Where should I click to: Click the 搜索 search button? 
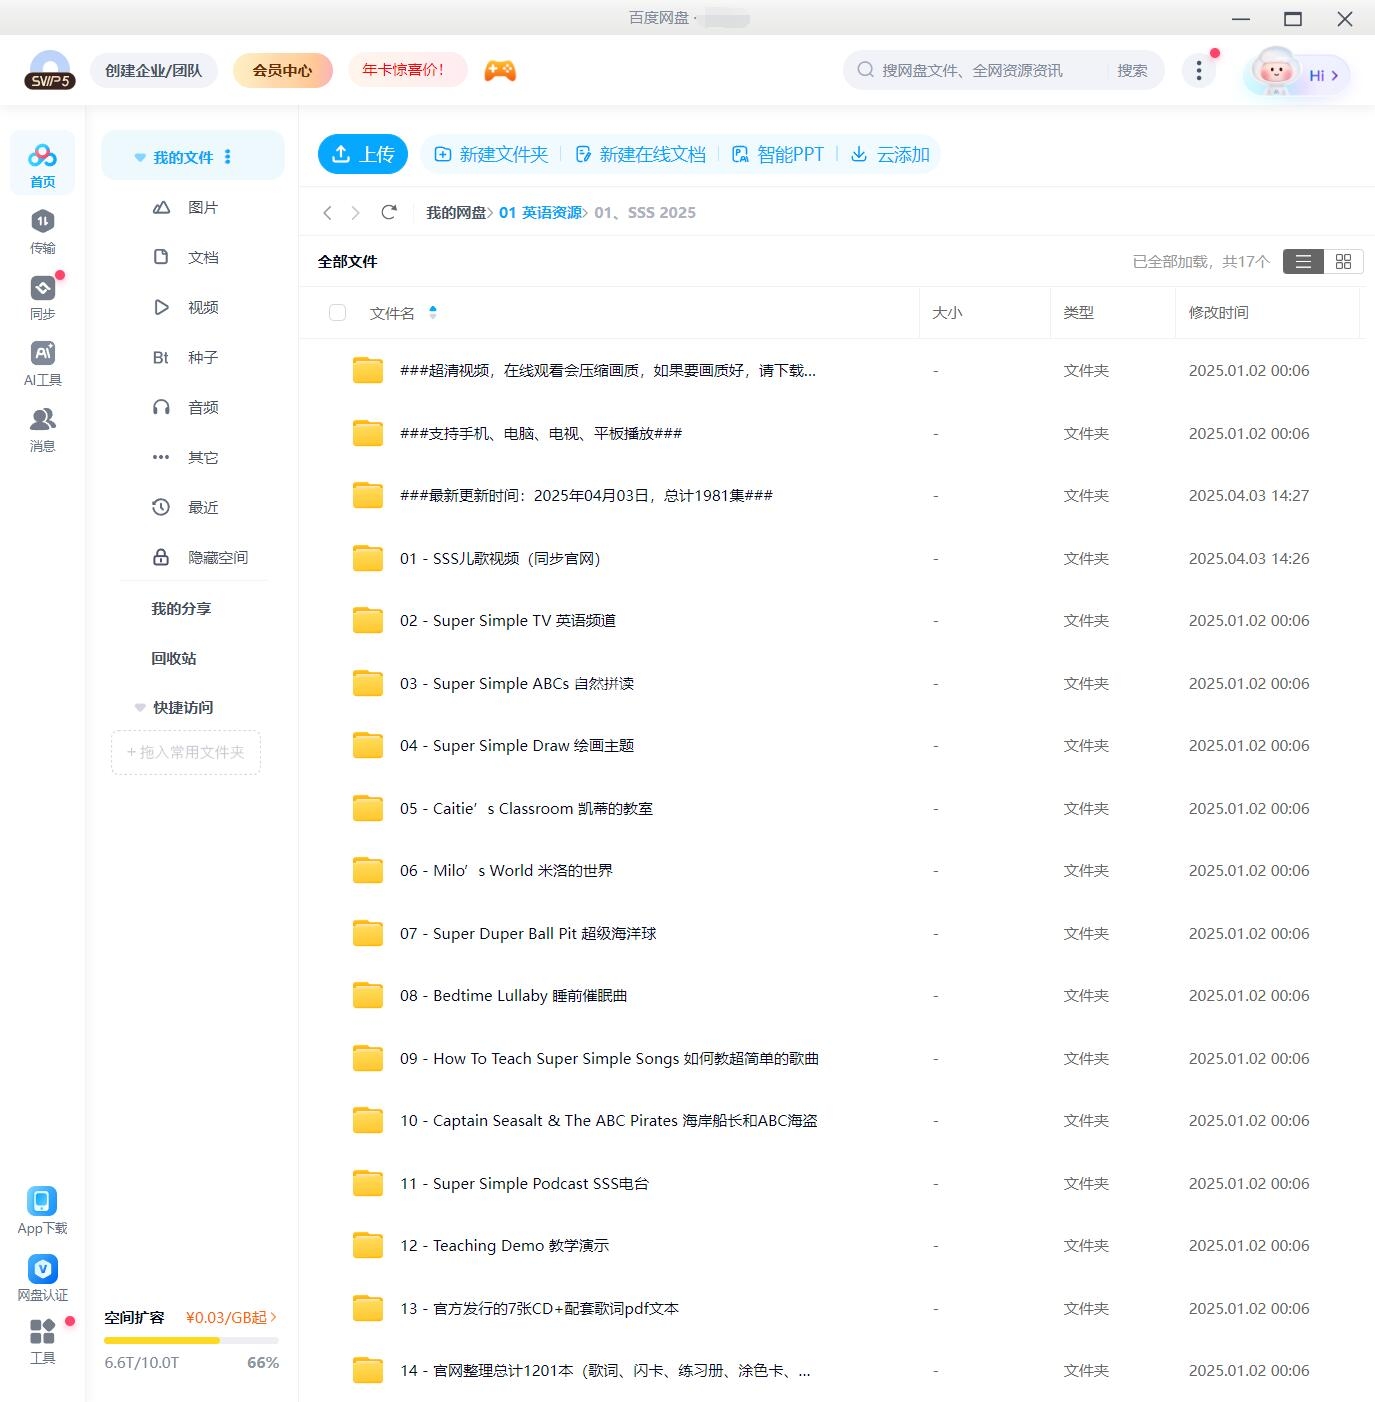pos(1132,70)
